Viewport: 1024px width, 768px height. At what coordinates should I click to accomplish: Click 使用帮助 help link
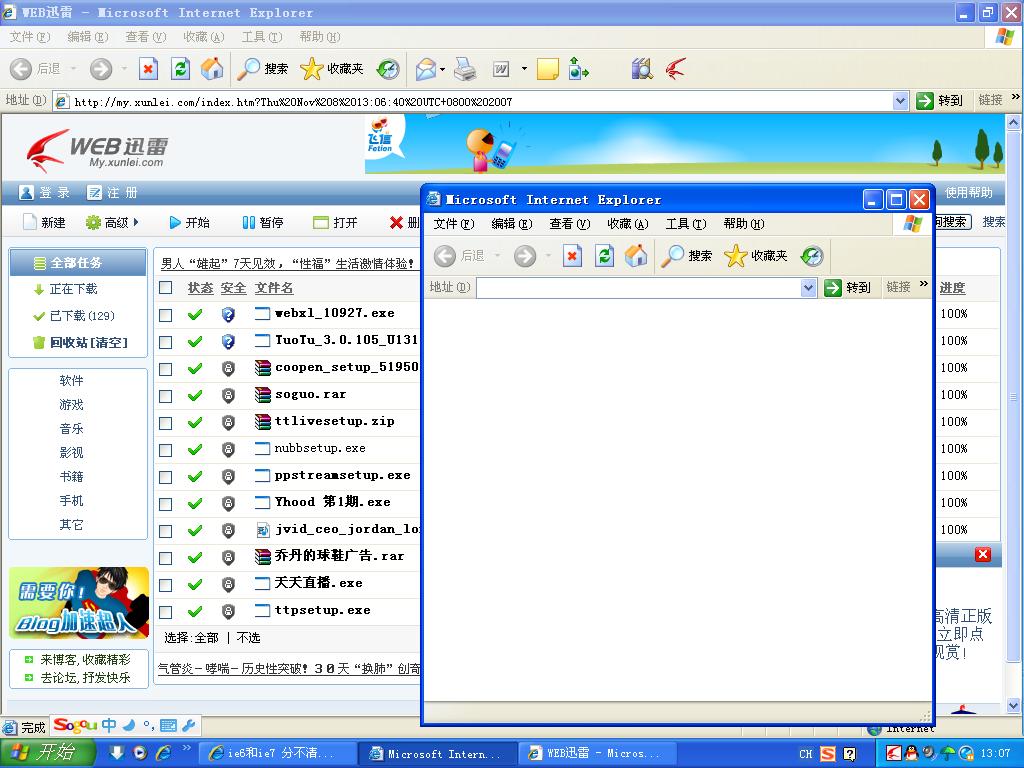[968, 193]
